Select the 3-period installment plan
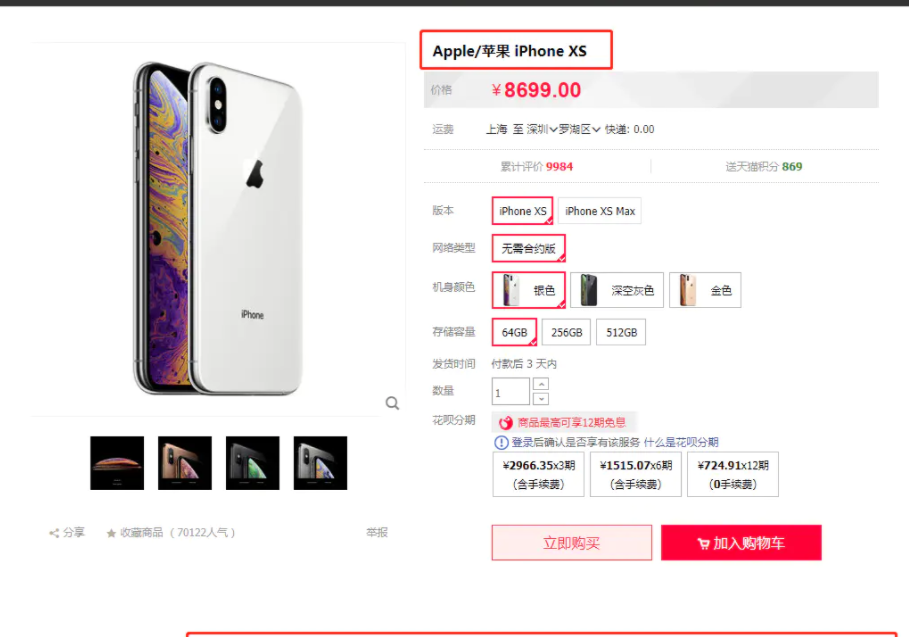This screenshot has height=637, width=909. [539, 474]
